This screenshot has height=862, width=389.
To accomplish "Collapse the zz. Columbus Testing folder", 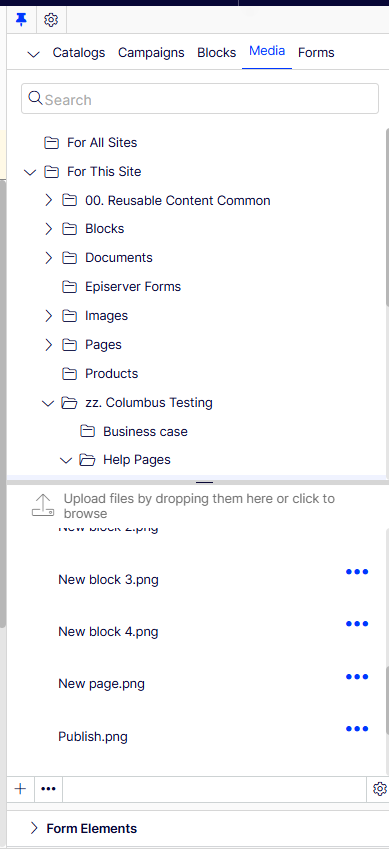I will coord(48,403).
